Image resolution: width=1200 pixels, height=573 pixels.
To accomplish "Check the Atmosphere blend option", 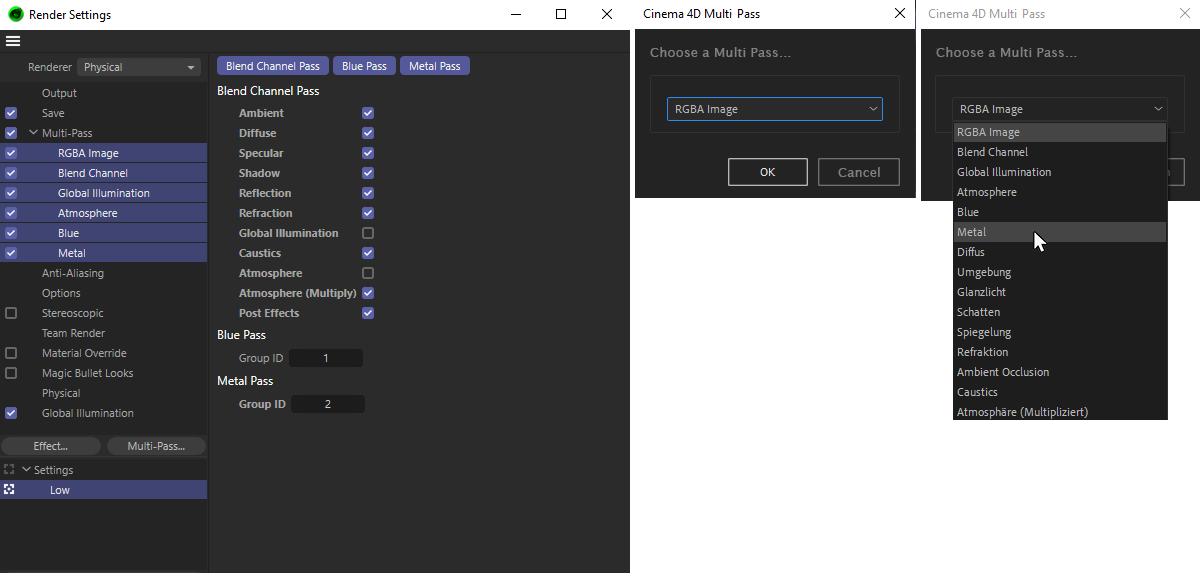I will point(368,273).
